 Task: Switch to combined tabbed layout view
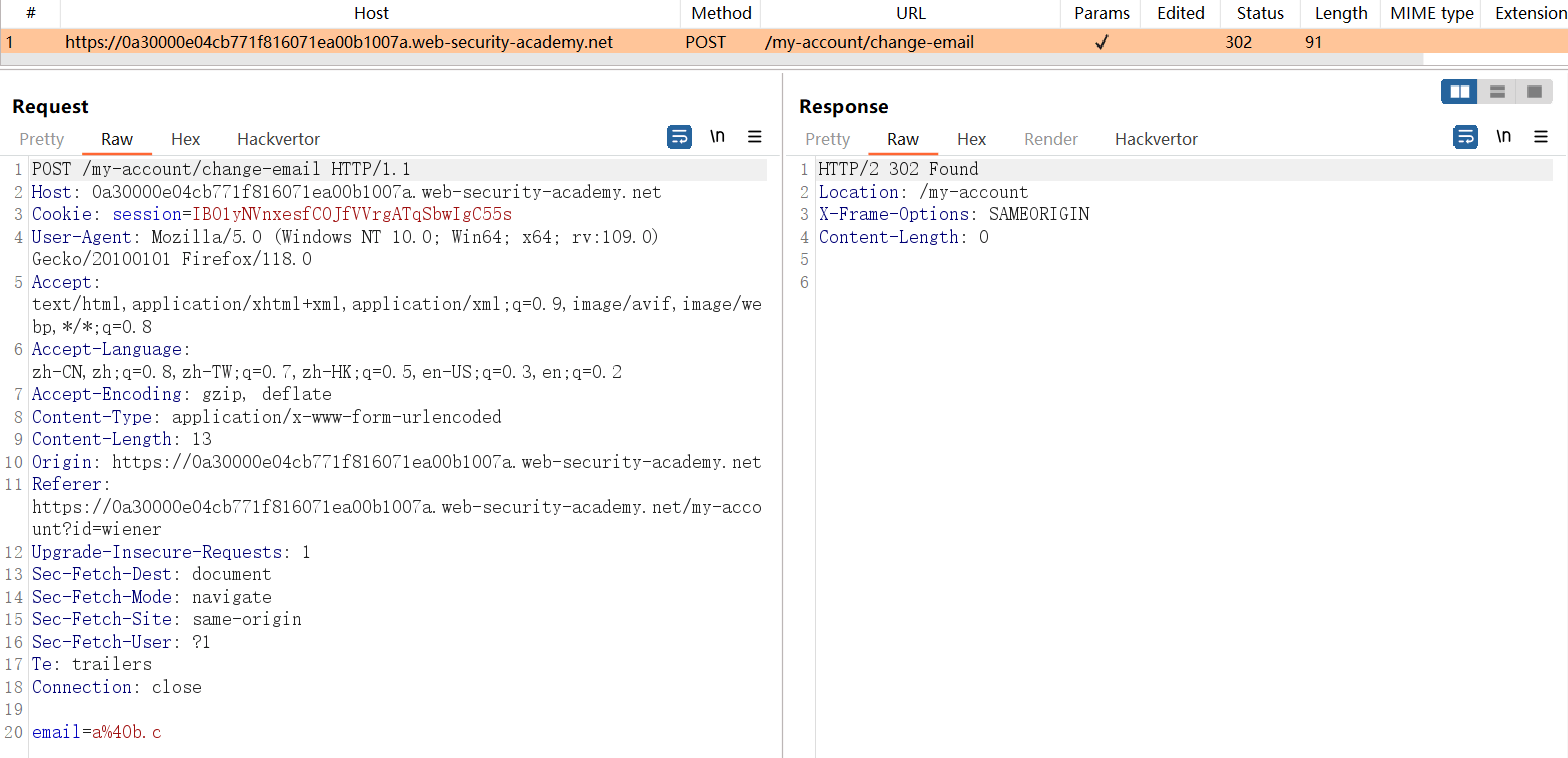pos(1534,92)
